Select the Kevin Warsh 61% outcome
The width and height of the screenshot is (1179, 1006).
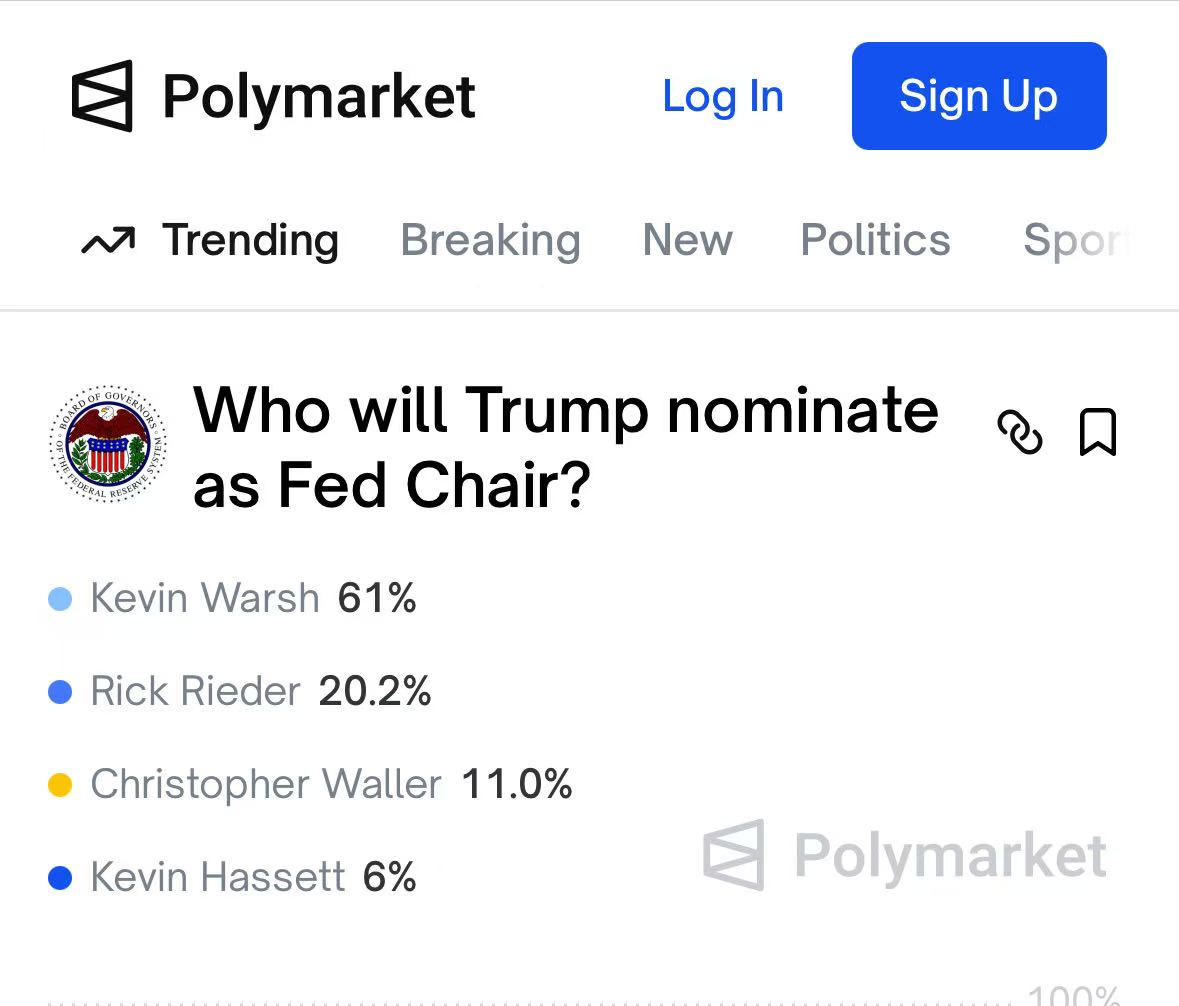pos(253,599)
